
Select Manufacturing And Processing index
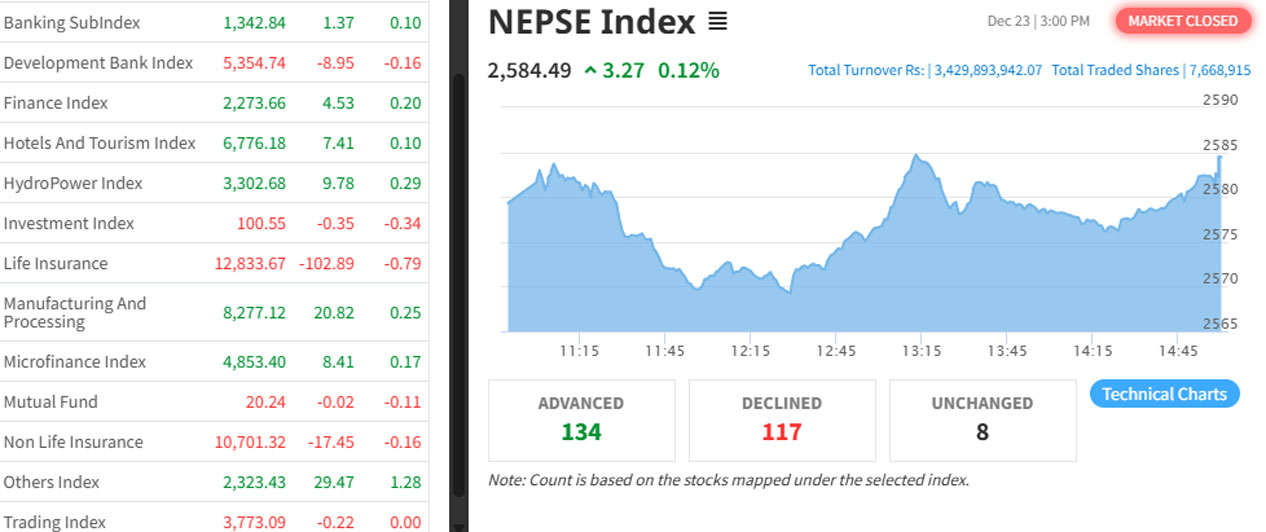(x=75, y=312)
